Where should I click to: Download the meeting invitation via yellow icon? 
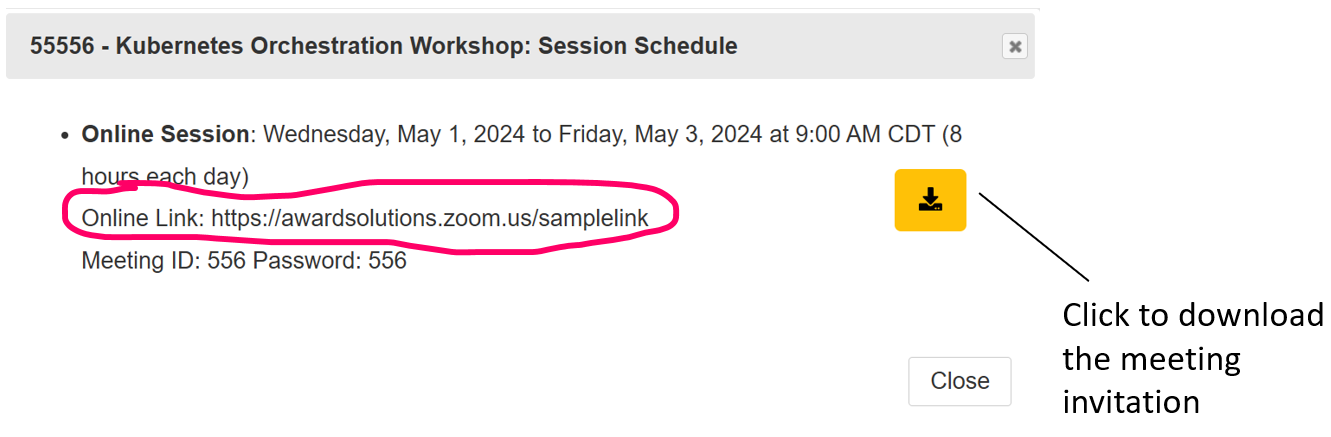pyautogui.click(x=930, y=200)
